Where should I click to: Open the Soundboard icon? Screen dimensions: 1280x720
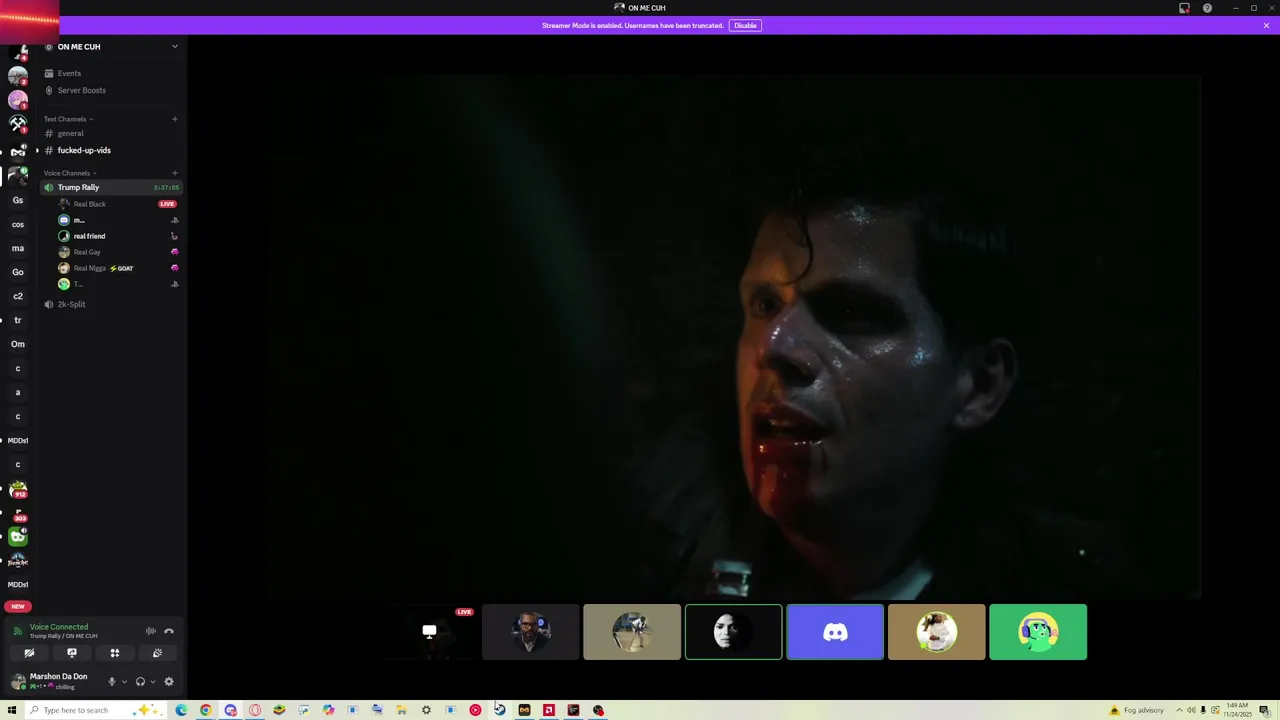coord(157,653)
